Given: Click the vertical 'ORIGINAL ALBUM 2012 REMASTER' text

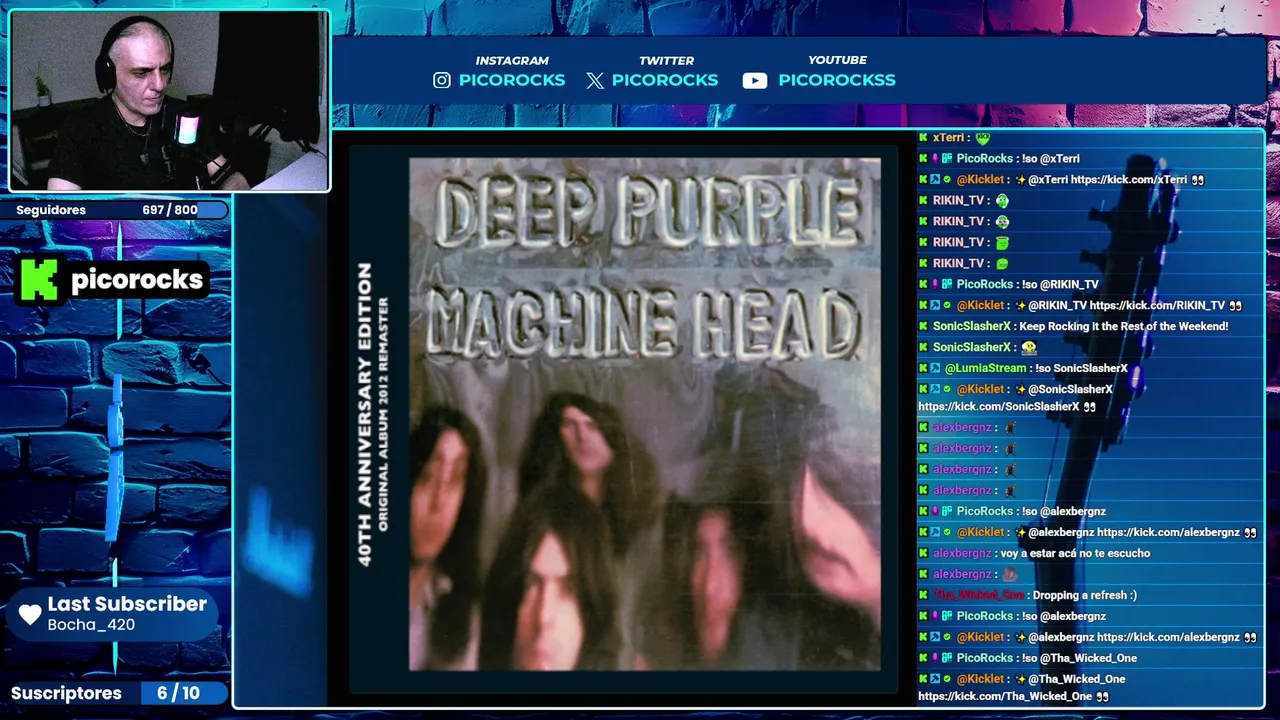Looking at the screenshot, I should tap(383, 414).
